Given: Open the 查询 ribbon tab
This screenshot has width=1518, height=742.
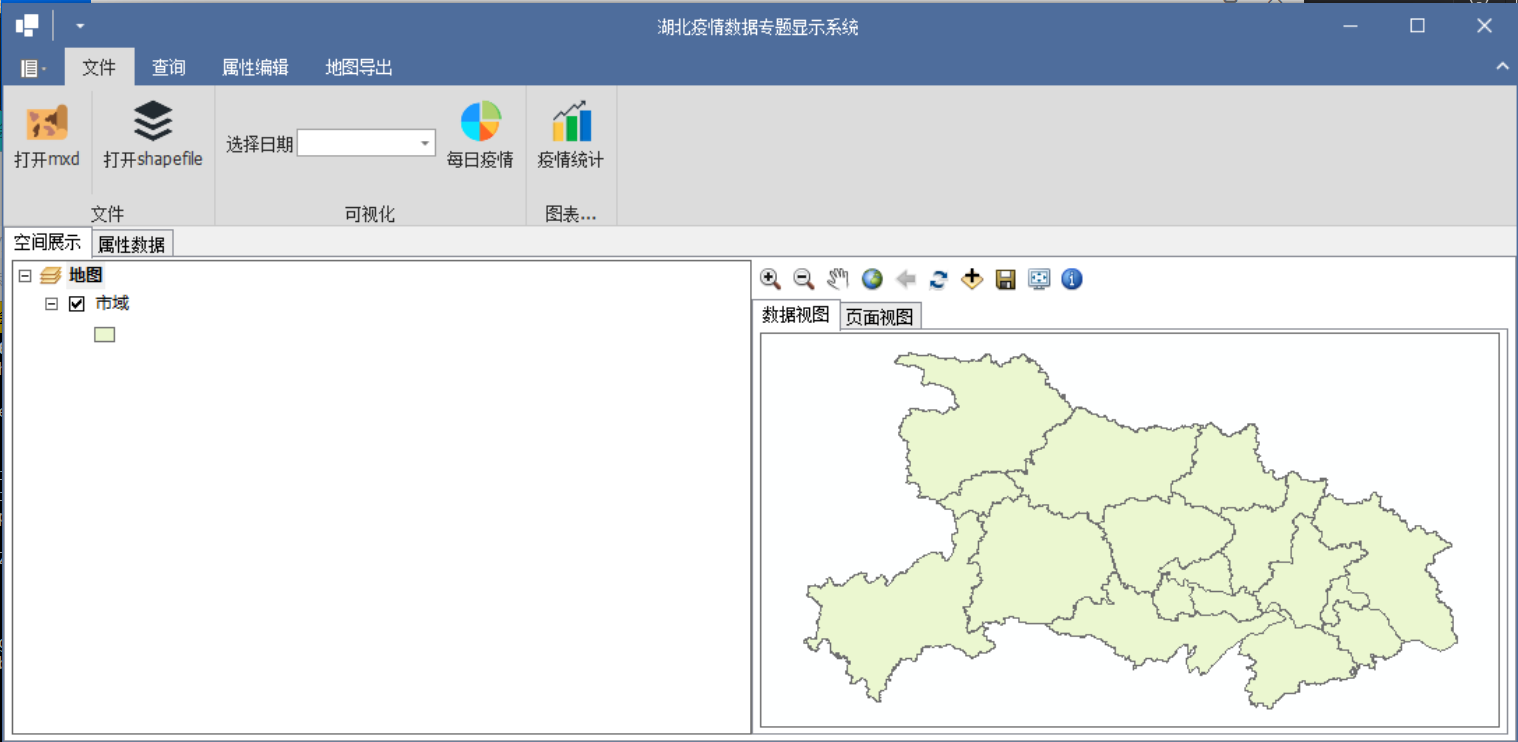Looking at the screenshot, I should tap(168, 67).
